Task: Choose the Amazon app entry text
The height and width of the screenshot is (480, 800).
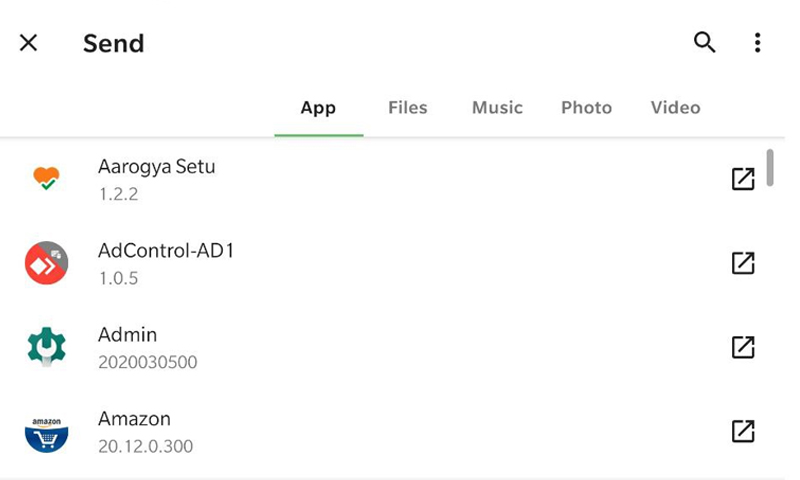Action: pos(134,419)
